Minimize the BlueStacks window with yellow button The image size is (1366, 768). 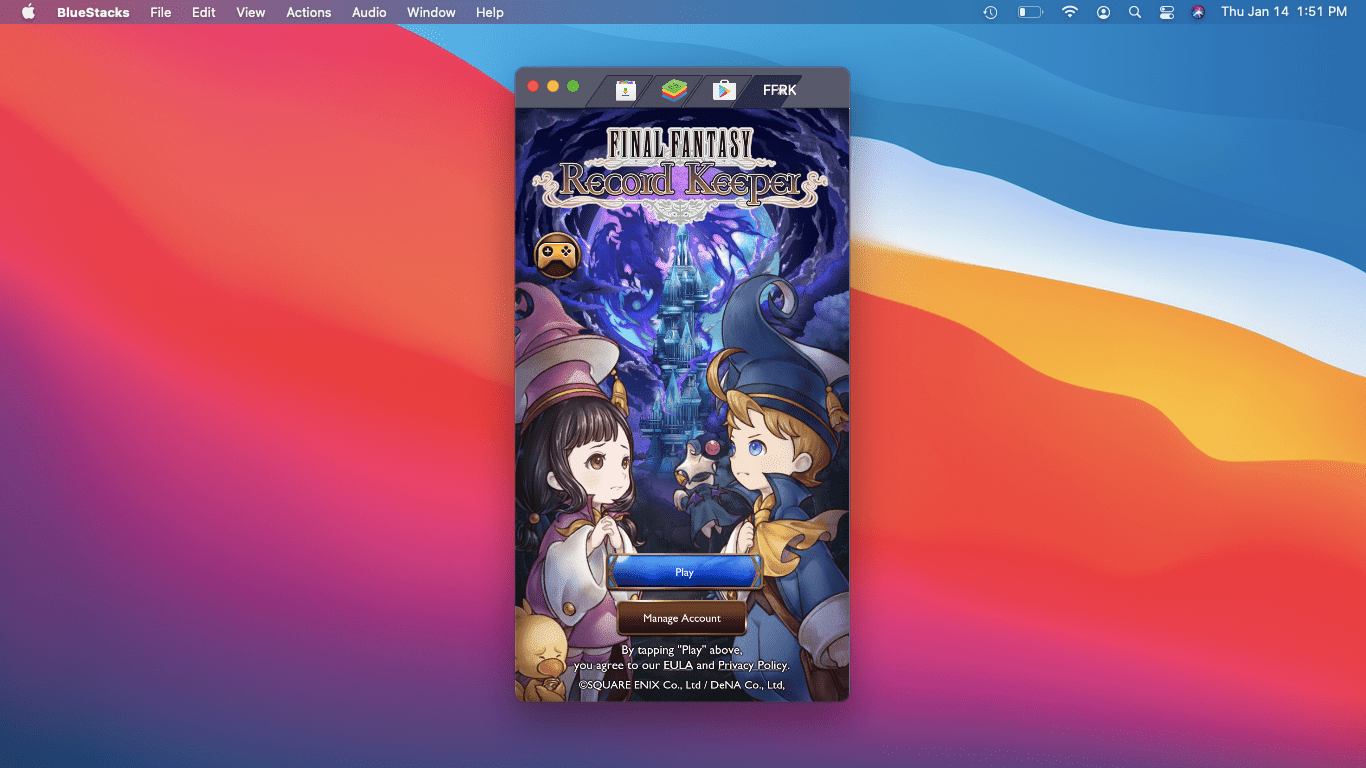click(553, 86)
